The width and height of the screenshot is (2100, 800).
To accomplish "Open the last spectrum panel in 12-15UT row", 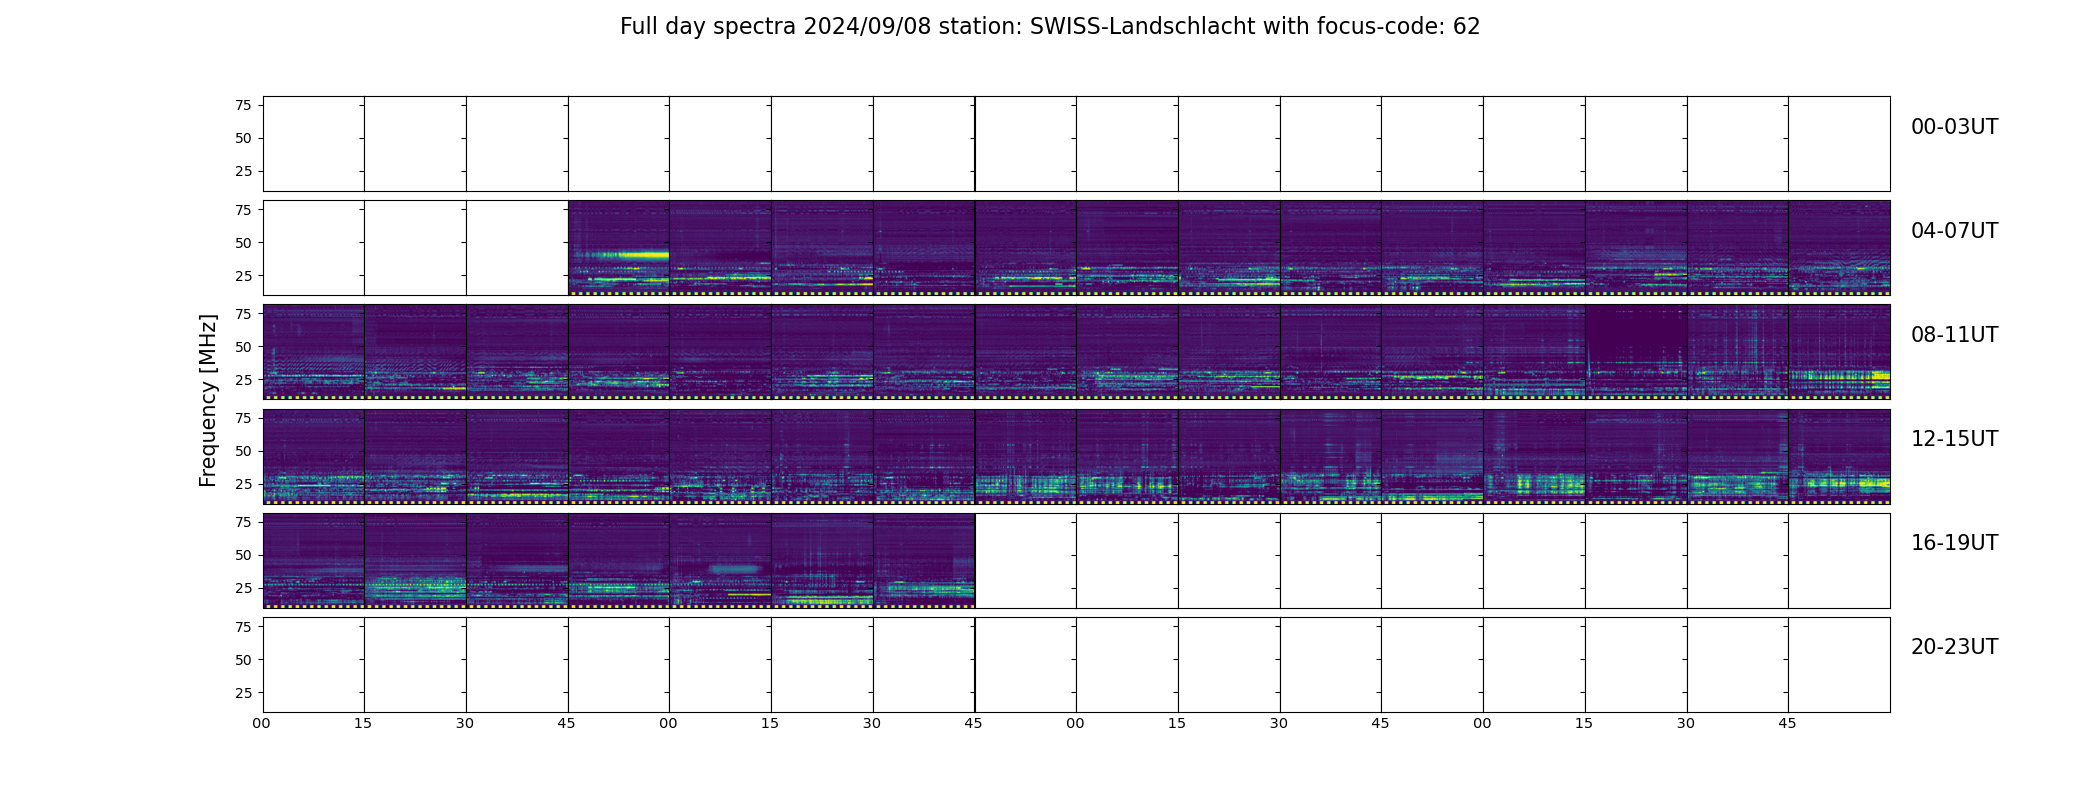I will click(1839, 456).
